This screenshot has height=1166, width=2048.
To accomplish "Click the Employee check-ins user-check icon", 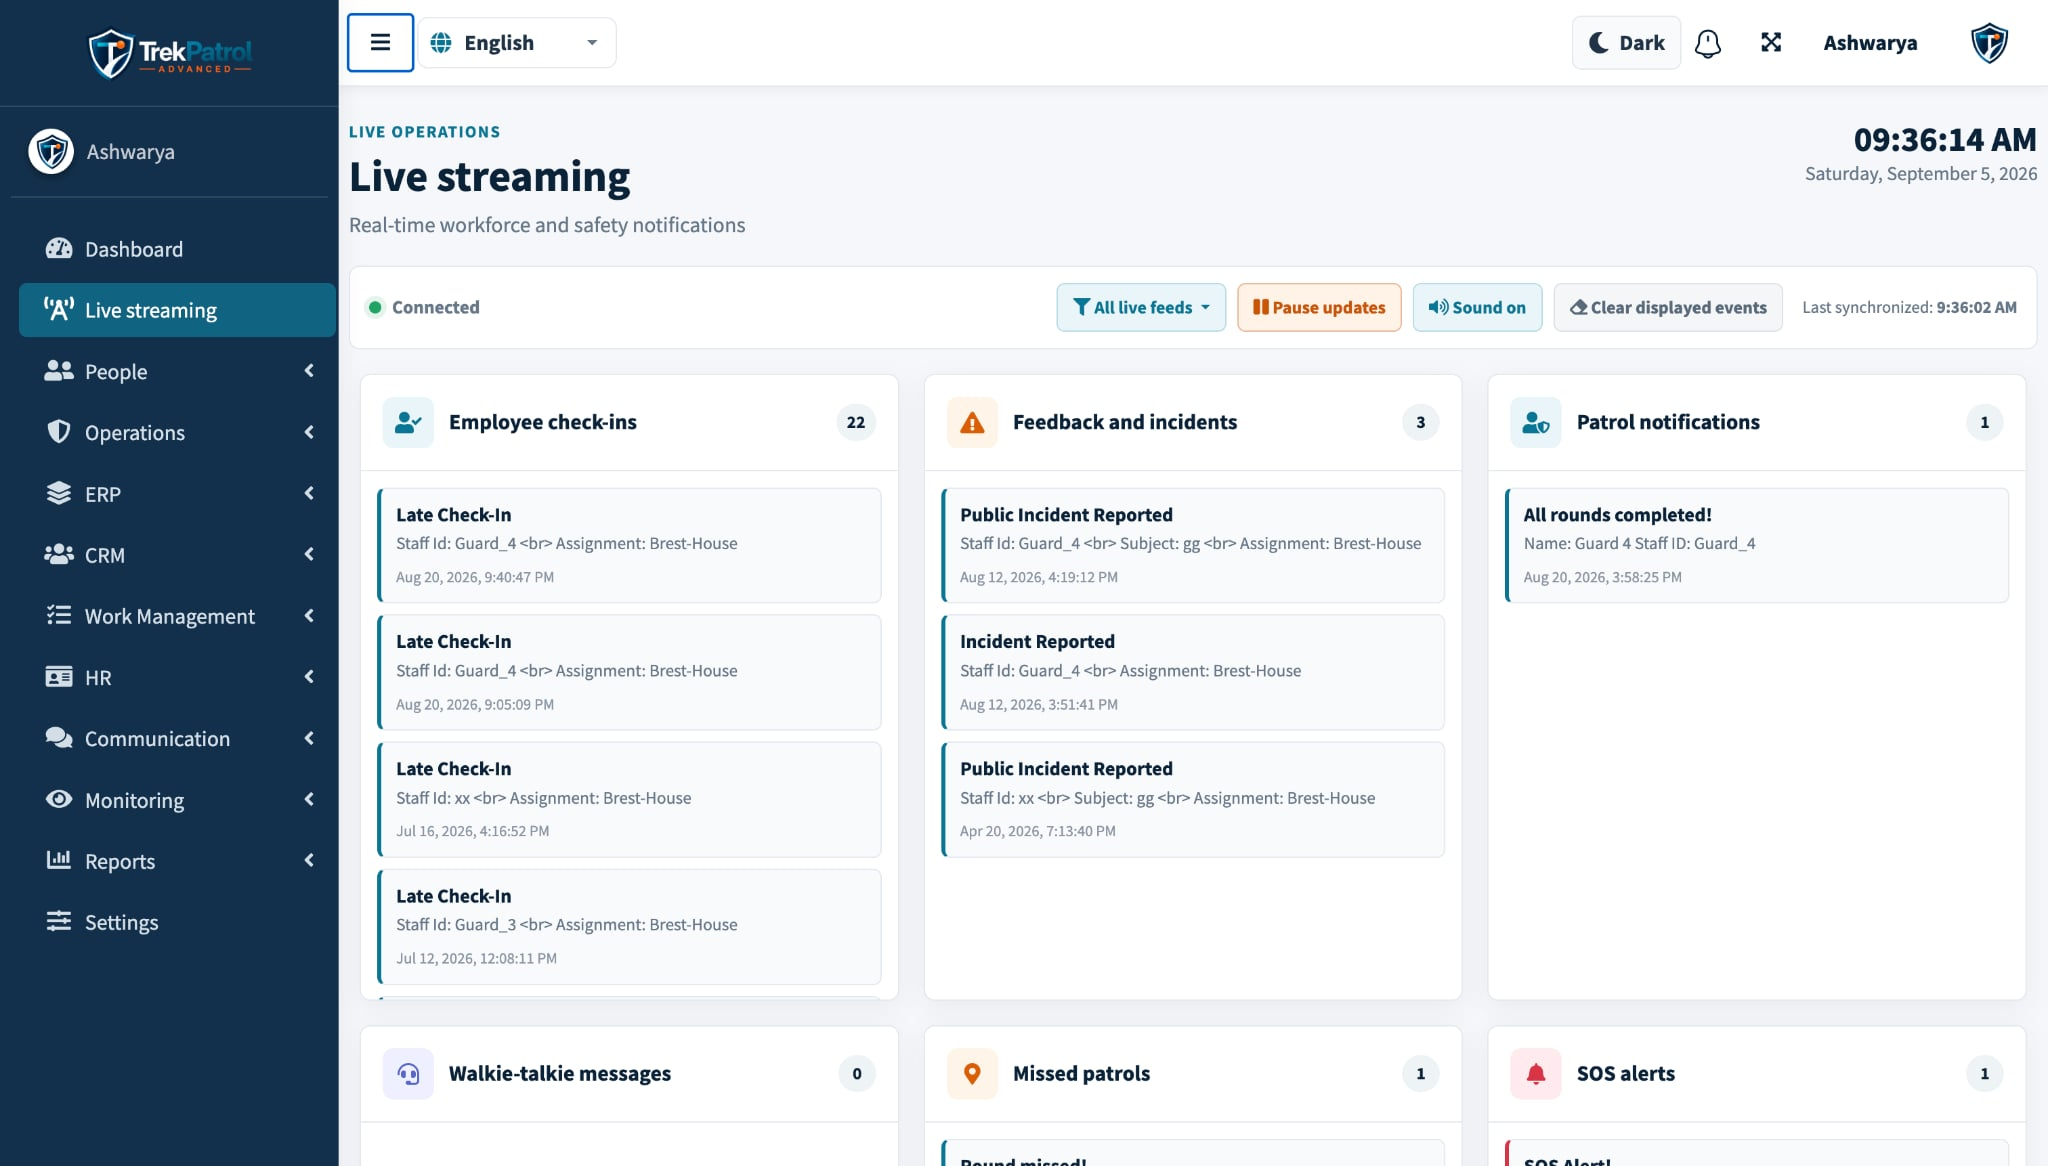I will 408,422.
